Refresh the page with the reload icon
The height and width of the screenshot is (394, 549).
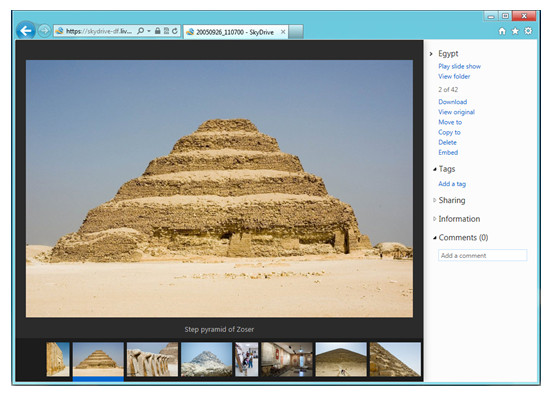click(x=175, y=31)
